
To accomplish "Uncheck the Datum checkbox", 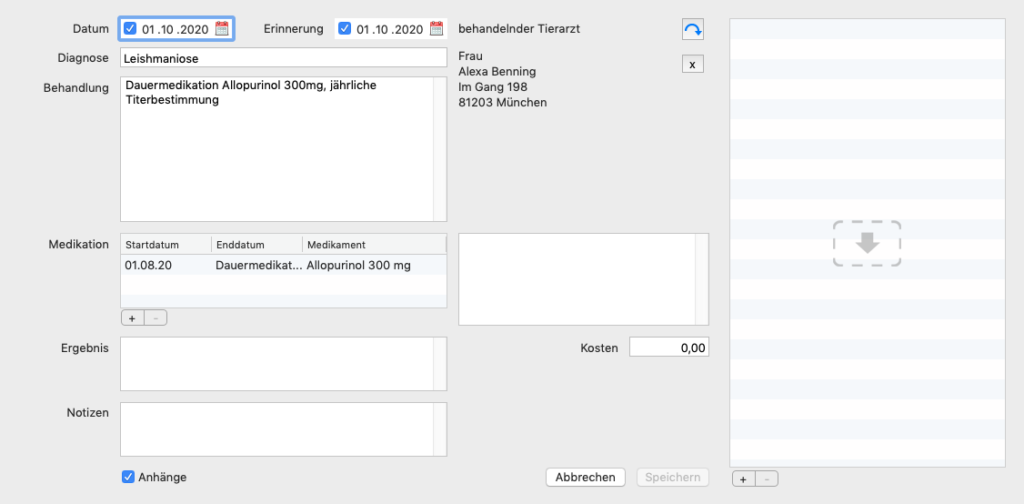I will [x=130, y=29].
